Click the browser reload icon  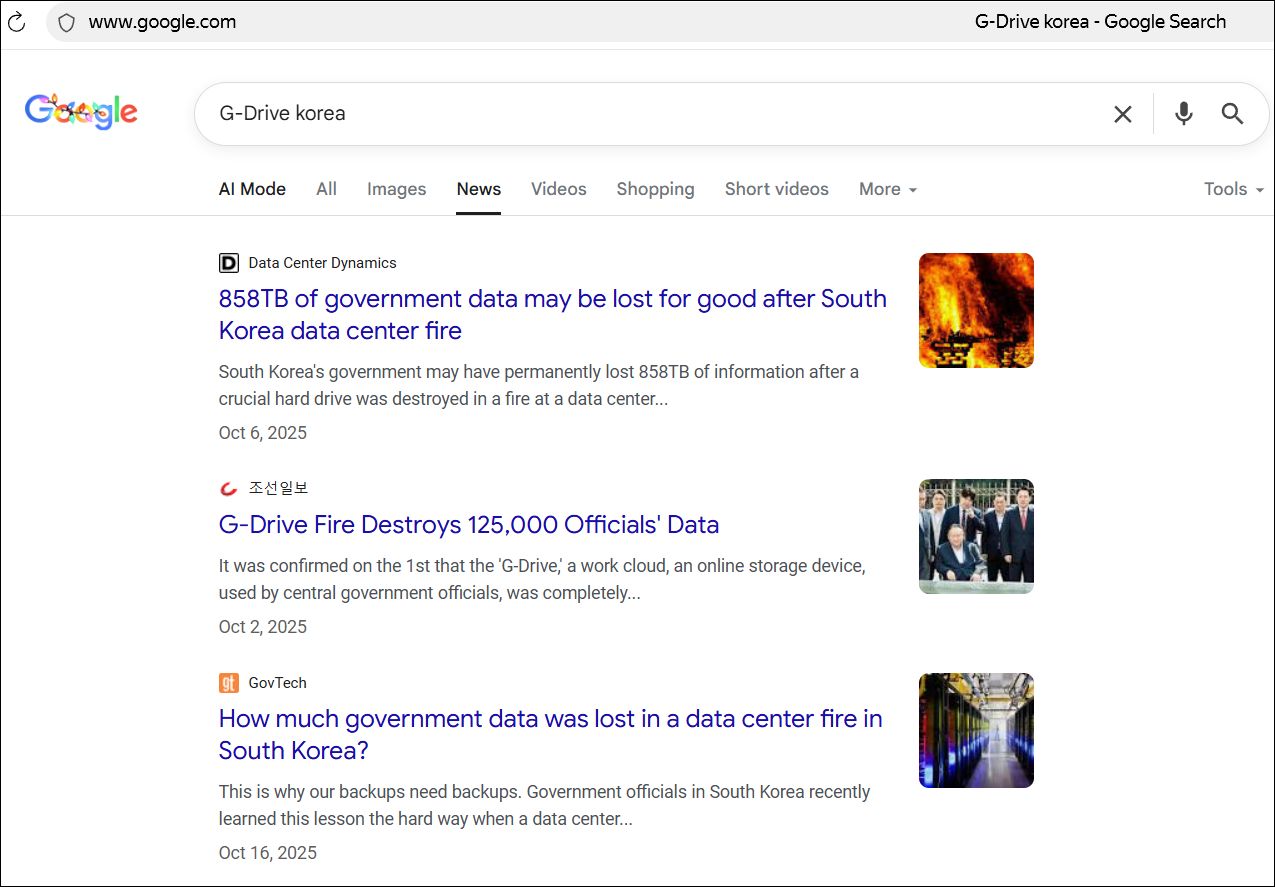[x=16, y=22]
